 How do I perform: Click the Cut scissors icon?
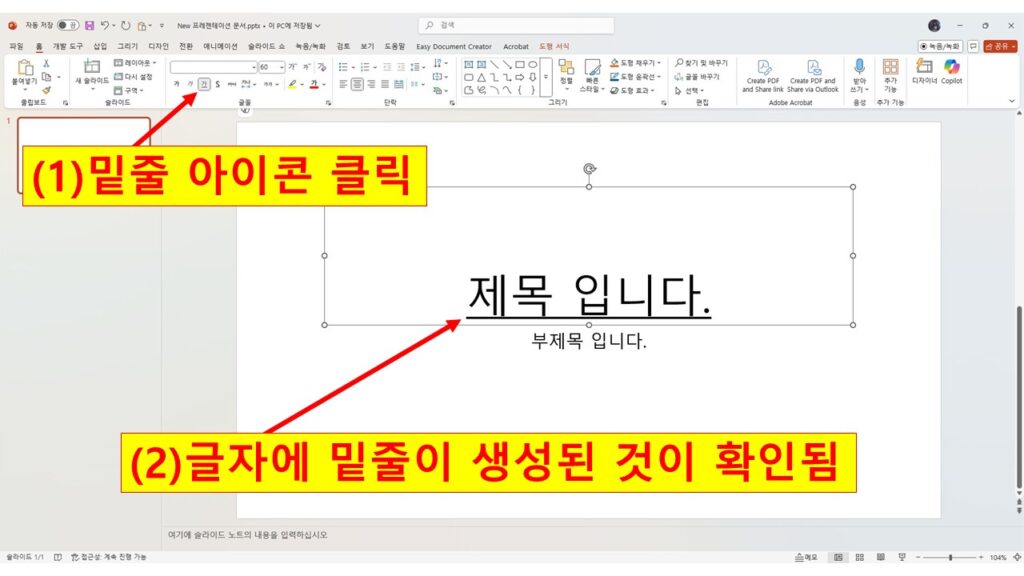pyautogui.click(x=46, y=63)
